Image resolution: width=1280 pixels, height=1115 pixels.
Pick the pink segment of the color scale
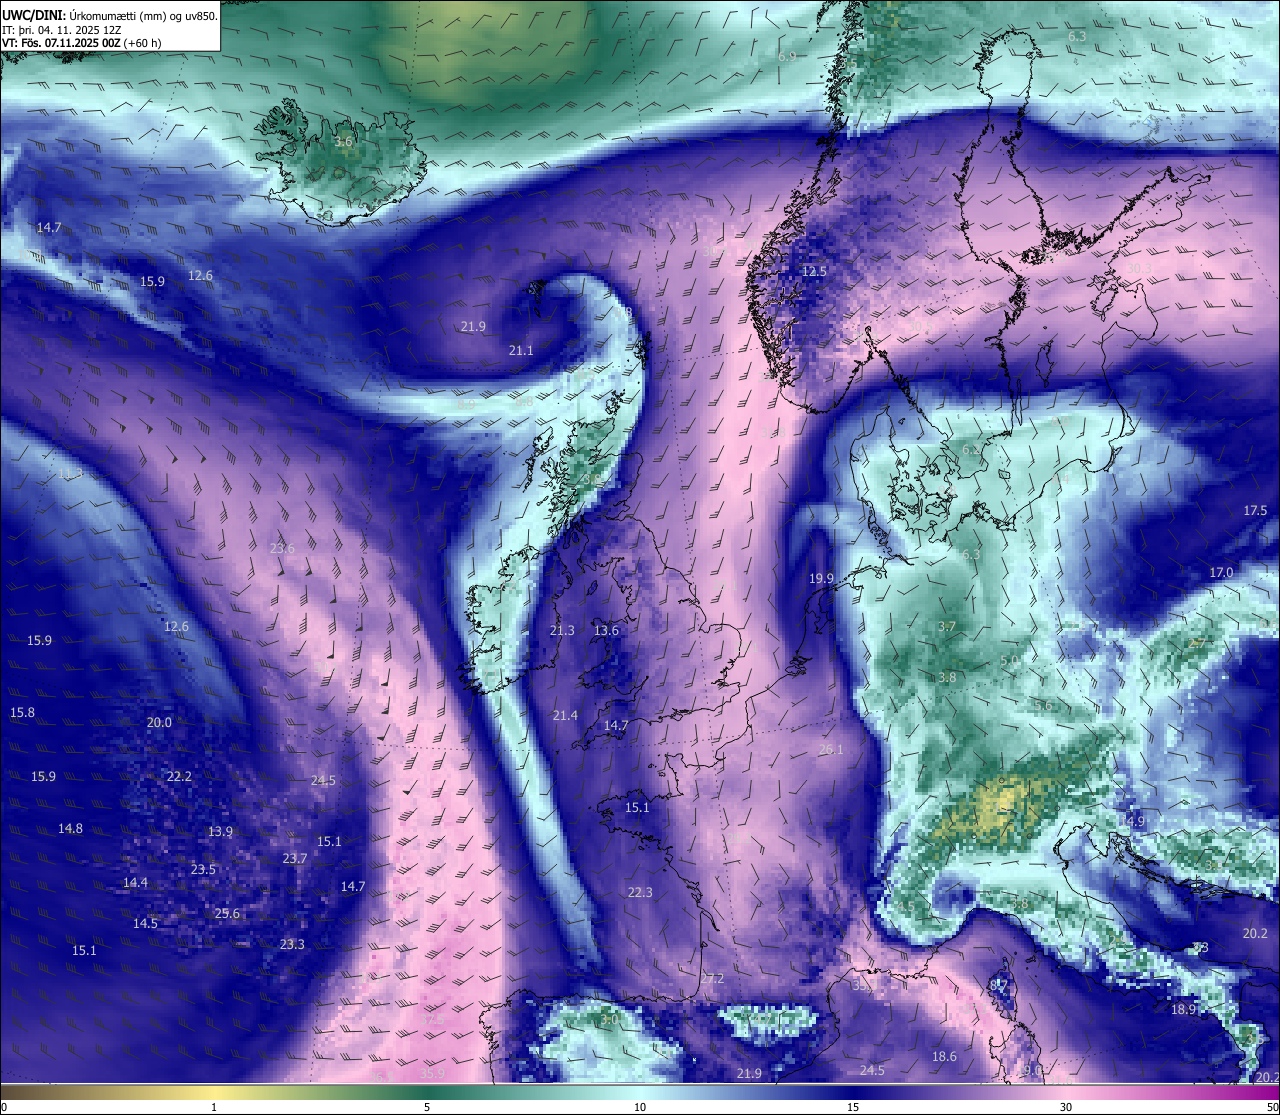[1066, 1091]
